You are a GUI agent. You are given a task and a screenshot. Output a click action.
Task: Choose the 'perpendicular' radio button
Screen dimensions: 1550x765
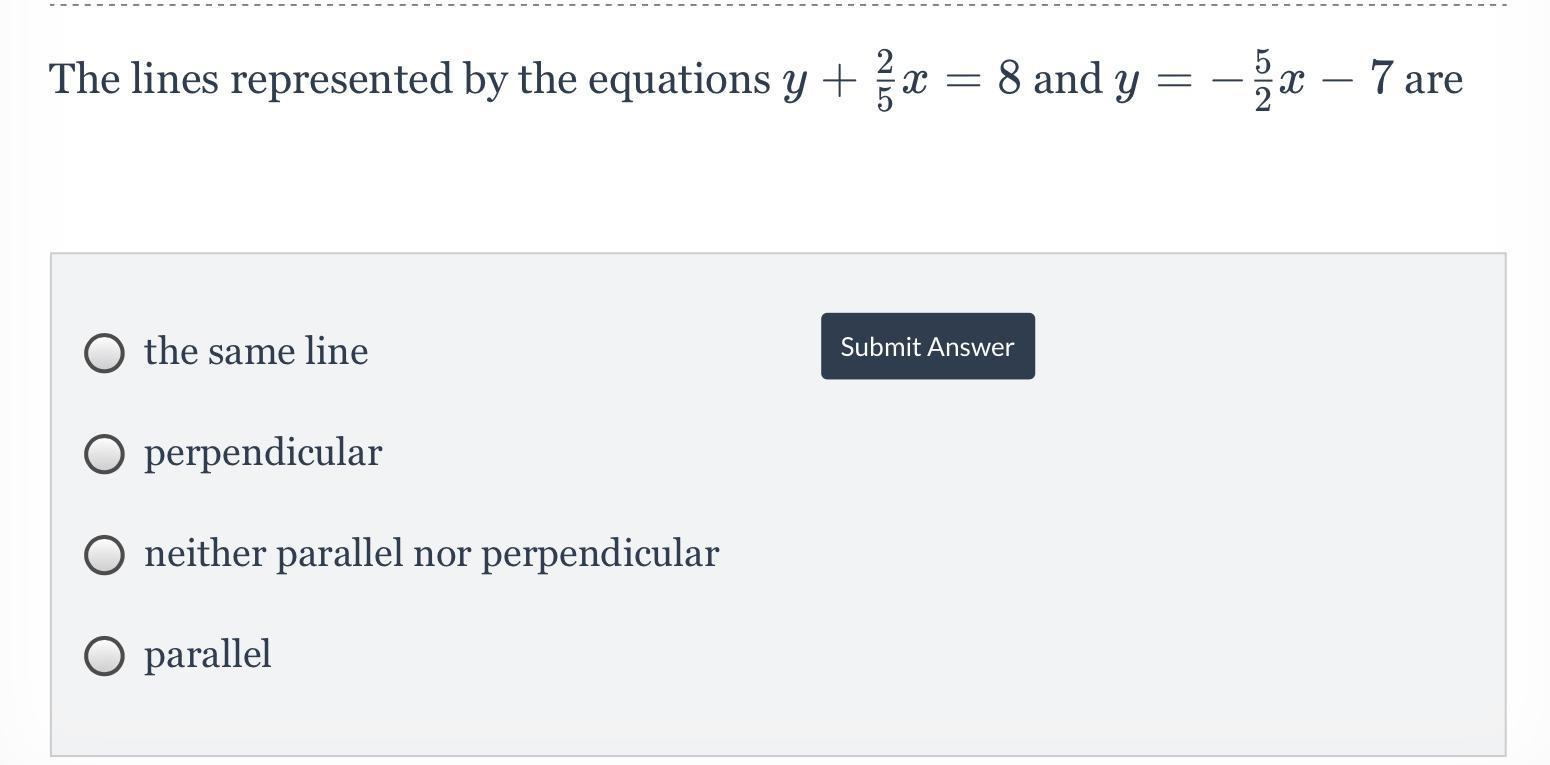[x=104, y=453]
